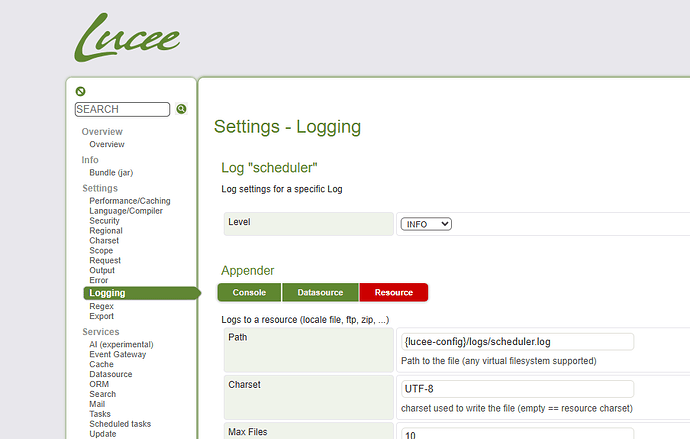Click the Appender section heading
Viewport: 690px width, 439px height.
247,271
